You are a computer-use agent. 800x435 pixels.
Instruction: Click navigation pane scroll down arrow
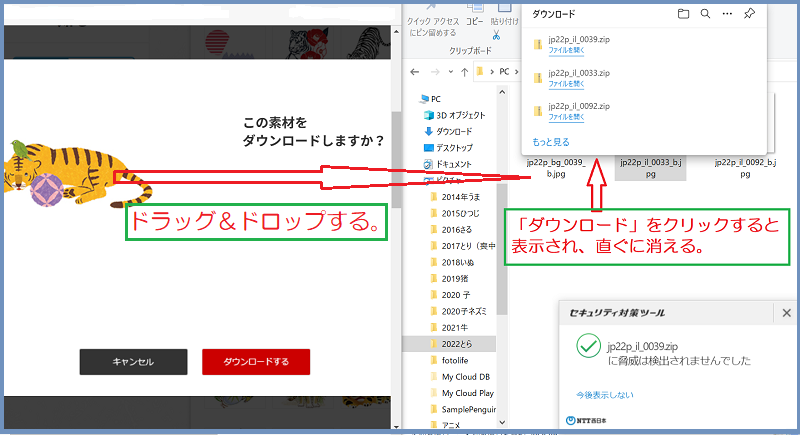(502, 422)
